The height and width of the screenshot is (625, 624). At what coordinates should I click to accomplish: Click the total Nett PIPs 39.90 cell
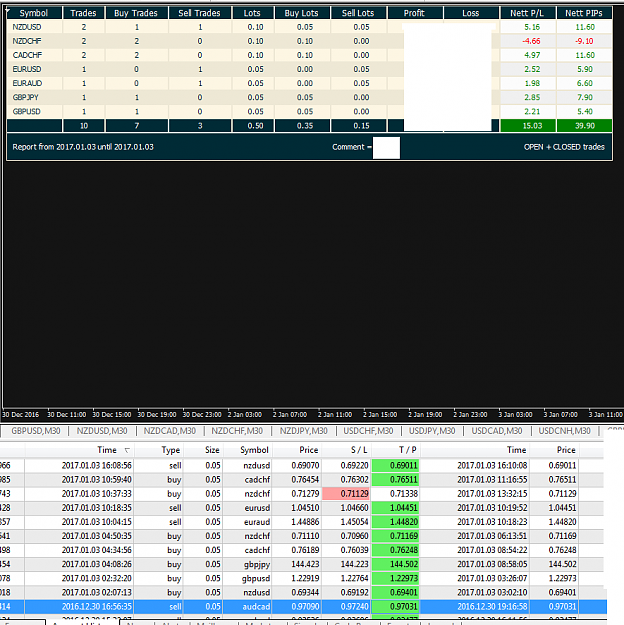pos(584,126)
